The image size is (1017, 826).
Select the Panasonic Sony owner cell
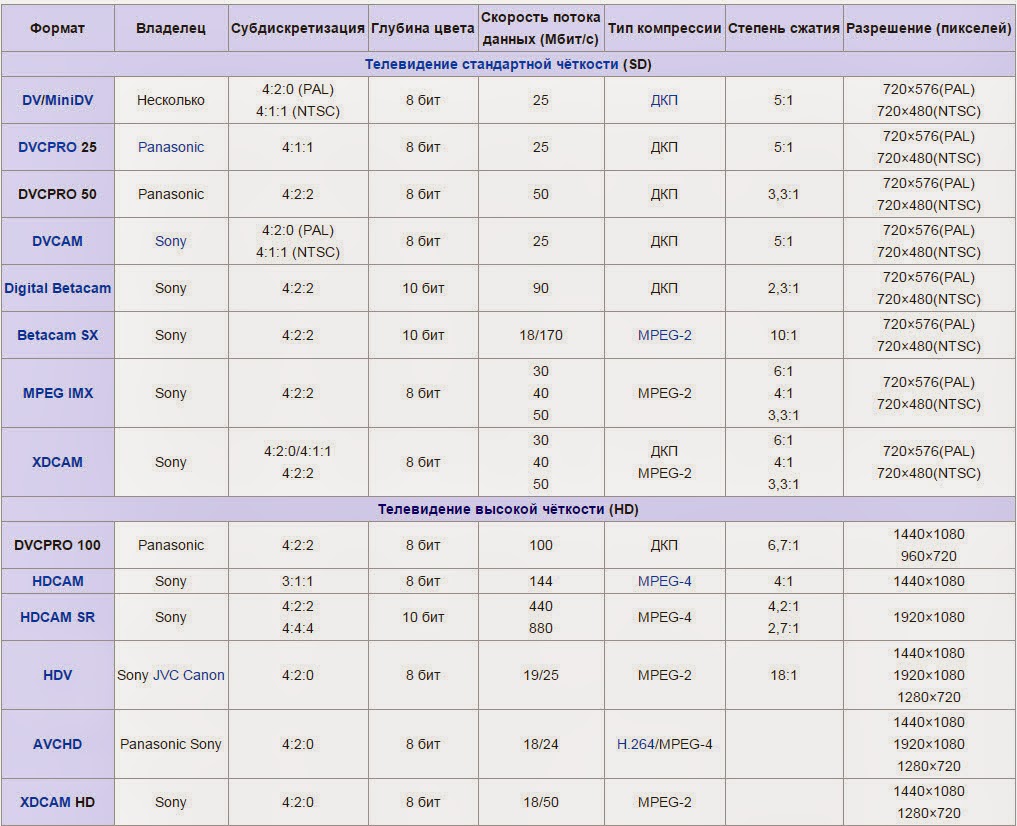[171, 744]
